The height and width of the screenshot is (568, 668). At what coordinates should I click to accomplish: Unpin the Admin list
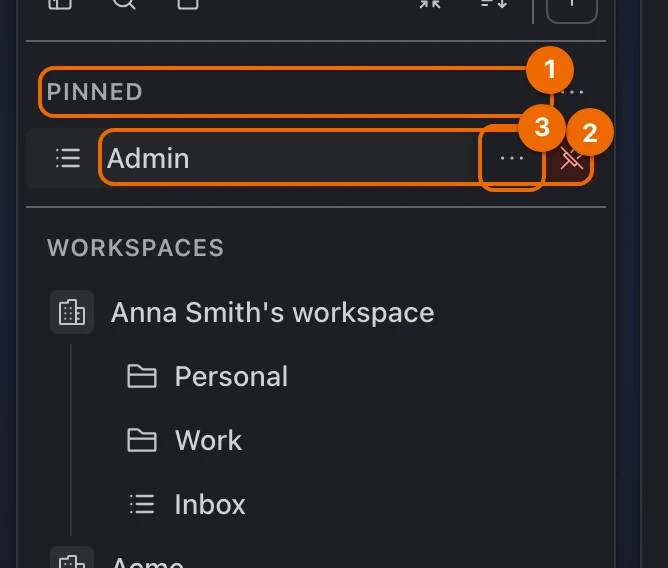(x=571, y=159)
